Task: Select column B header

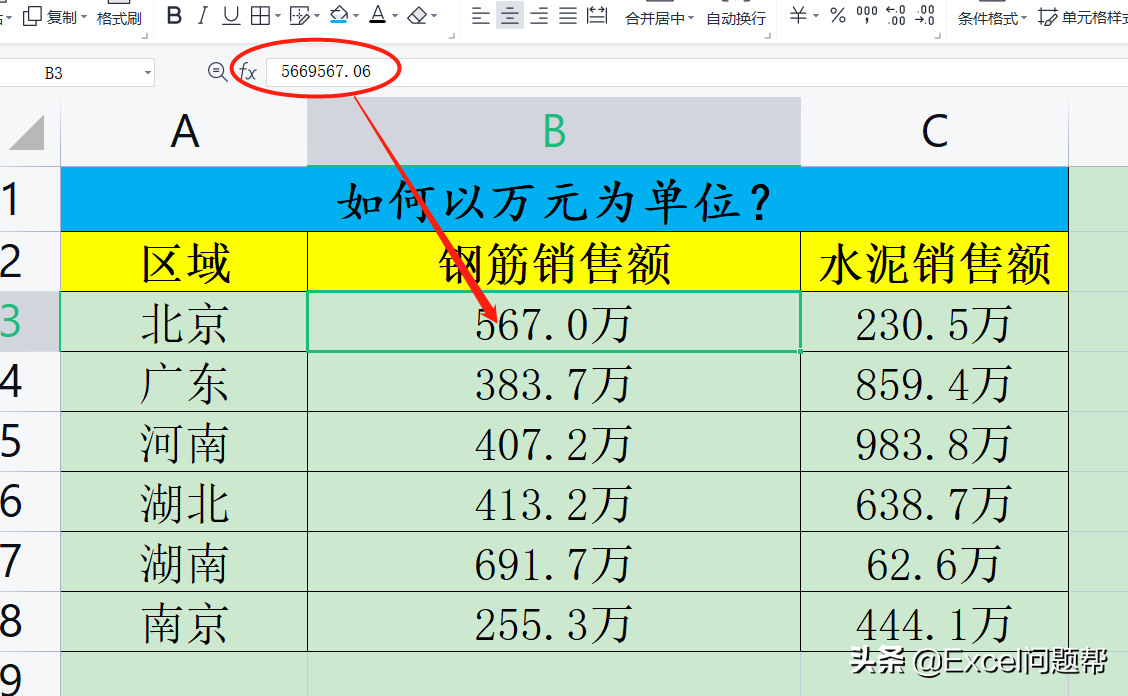Action: click(554, 132)
